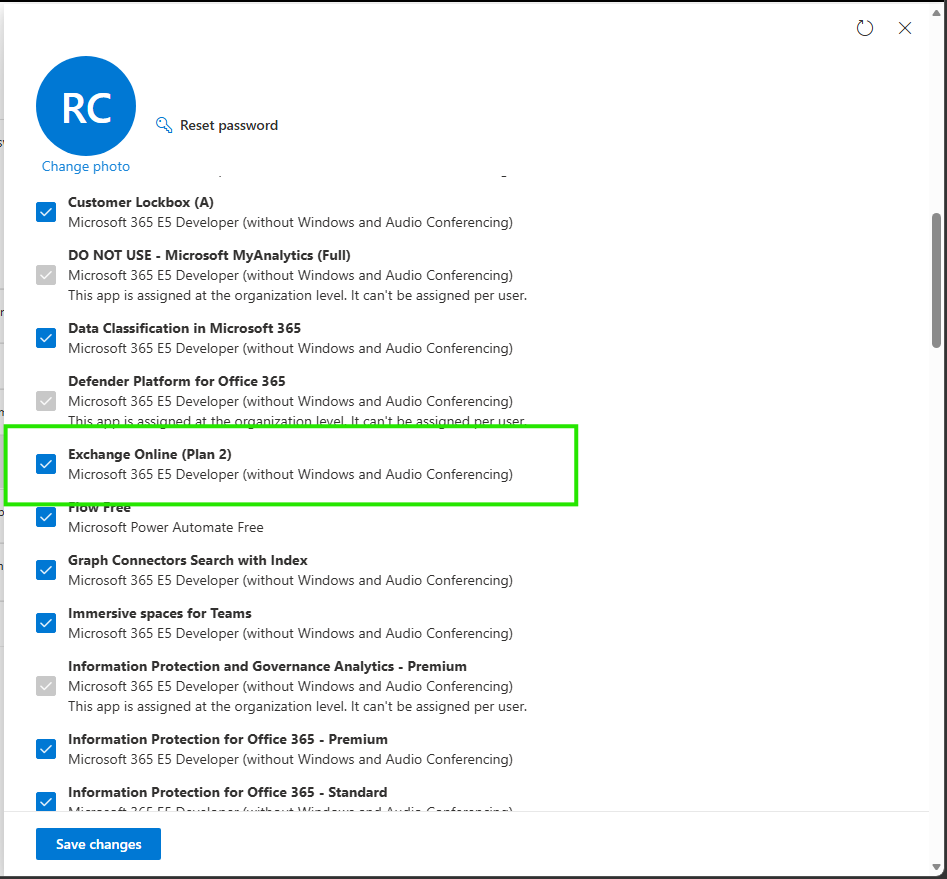
Task: Click the disabled Defender Platform for Office 365 checkbox
Action: coord(46,401)
